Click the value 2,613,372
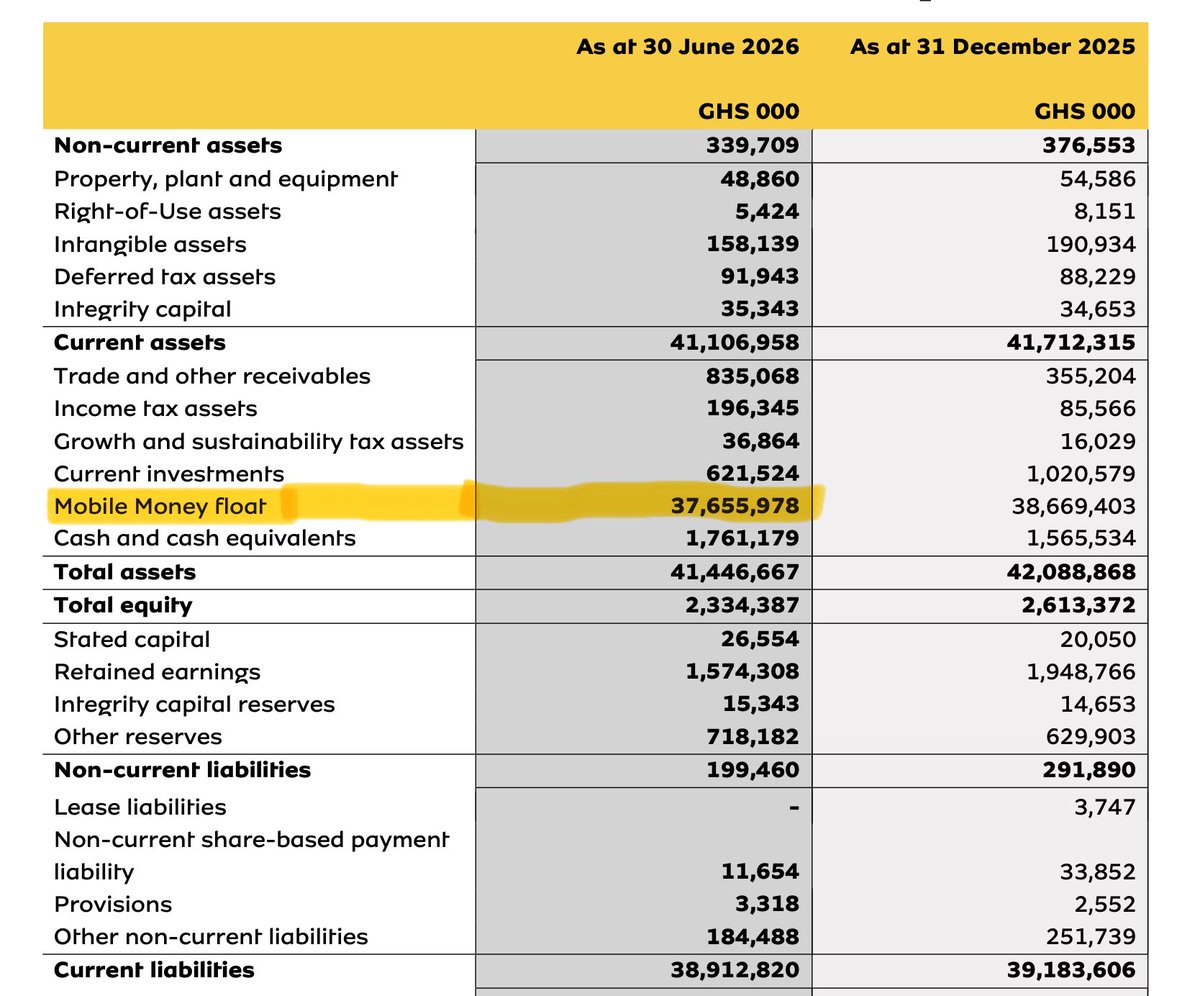 point(1077,605)
